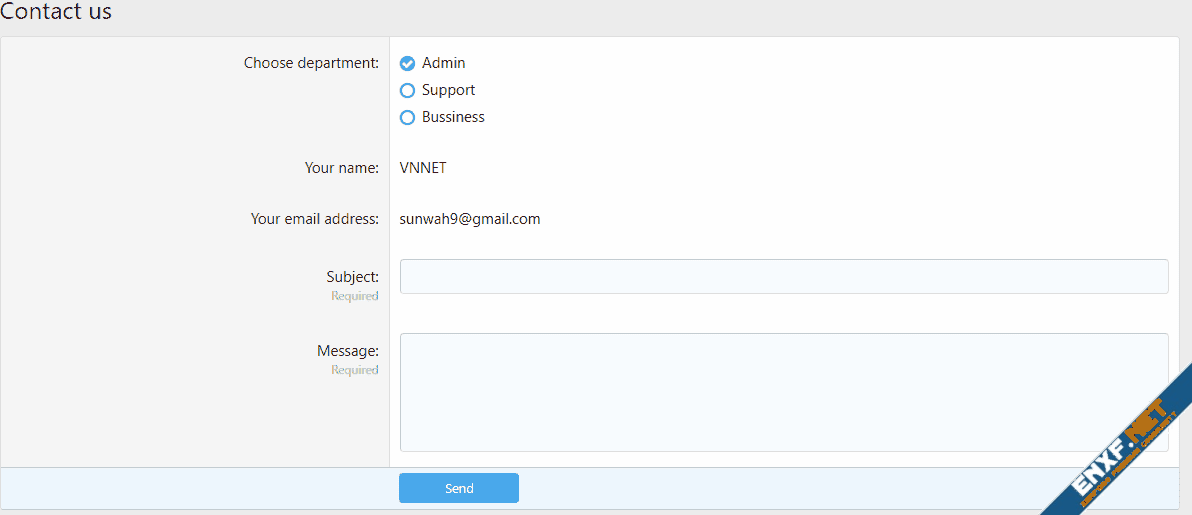The width and height of the screenshot is (1192, 515).
Task: Click the Required hint under Message
Action: (x=355, y=370)
